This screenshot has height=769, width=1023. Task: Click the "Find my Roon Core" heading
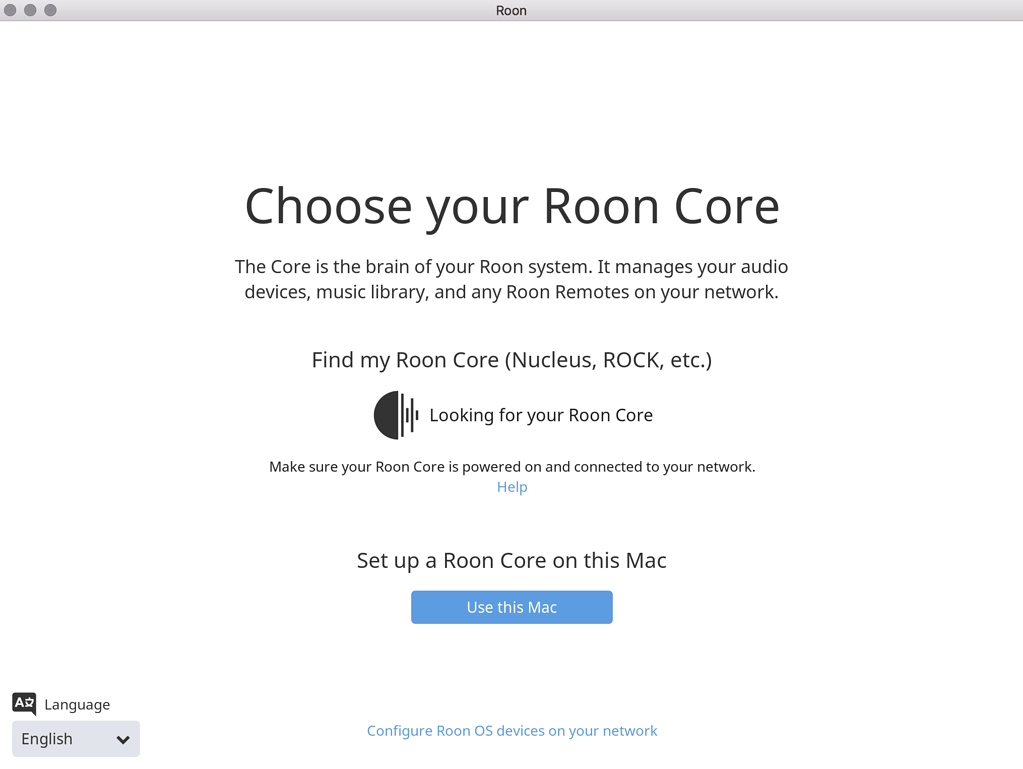(511, 360)
